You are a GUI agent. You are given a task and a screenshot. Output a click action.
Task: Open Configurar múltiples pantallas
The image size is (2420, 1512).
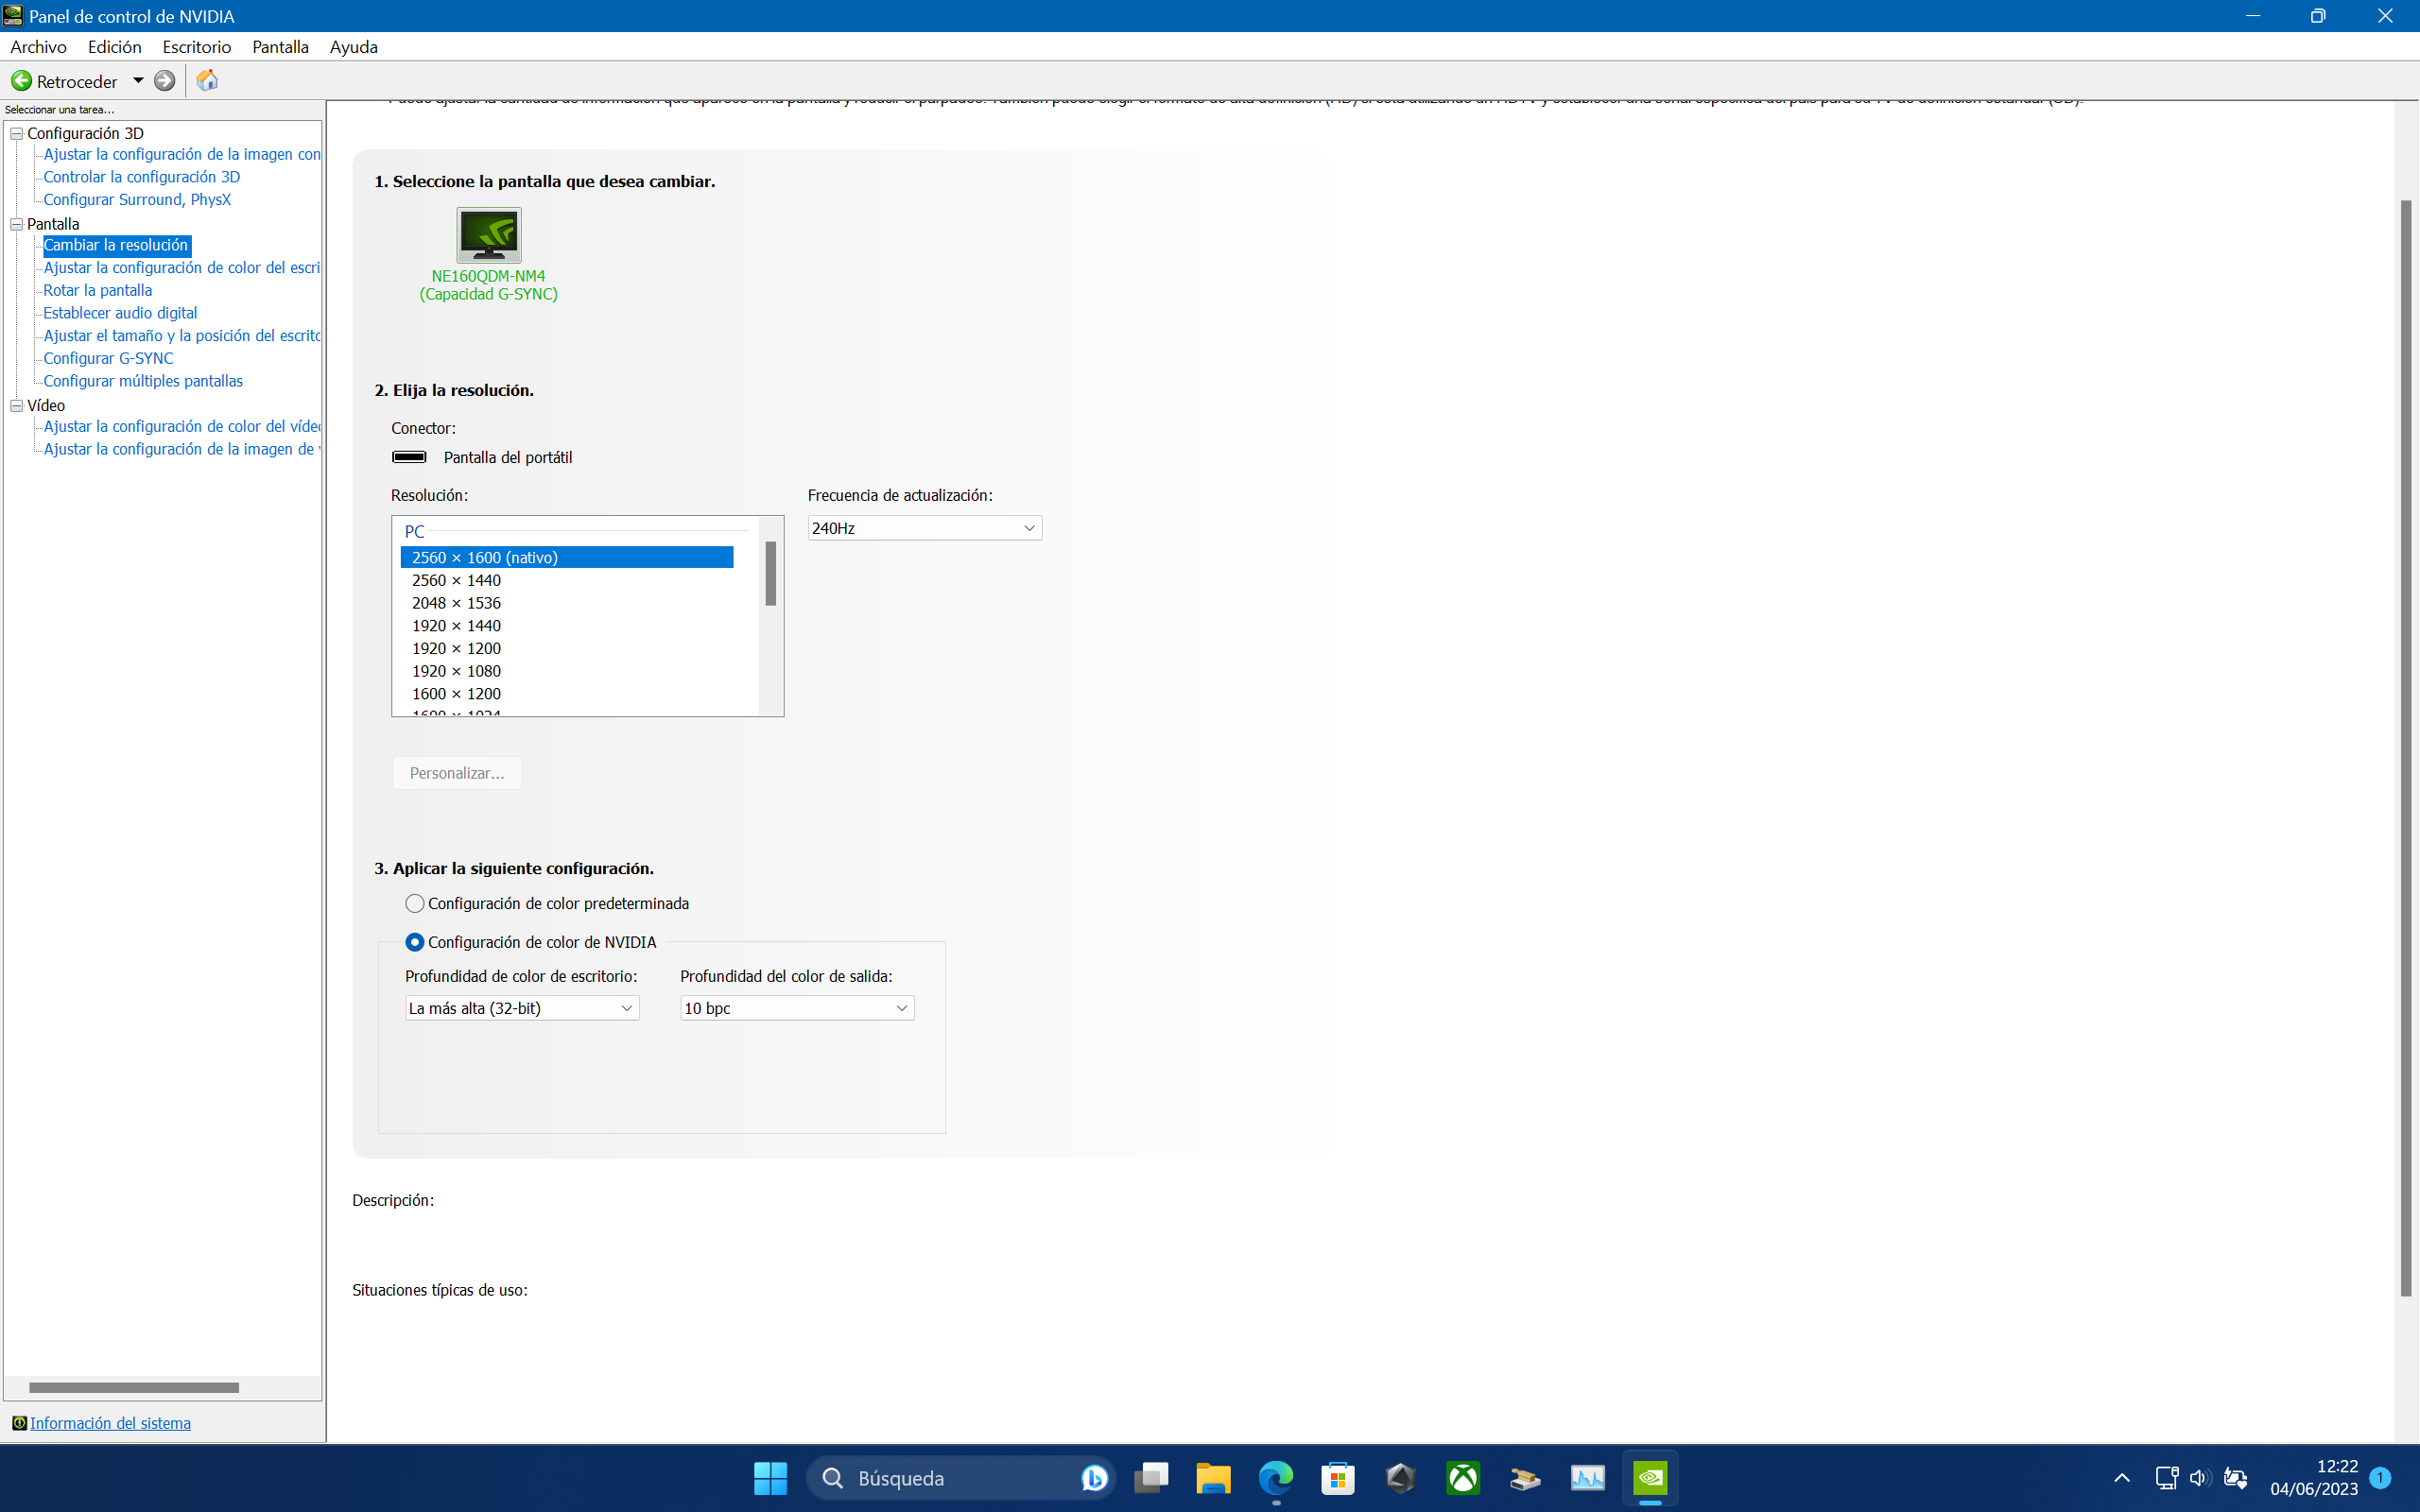pyautogui.click(x=143, y=381)
